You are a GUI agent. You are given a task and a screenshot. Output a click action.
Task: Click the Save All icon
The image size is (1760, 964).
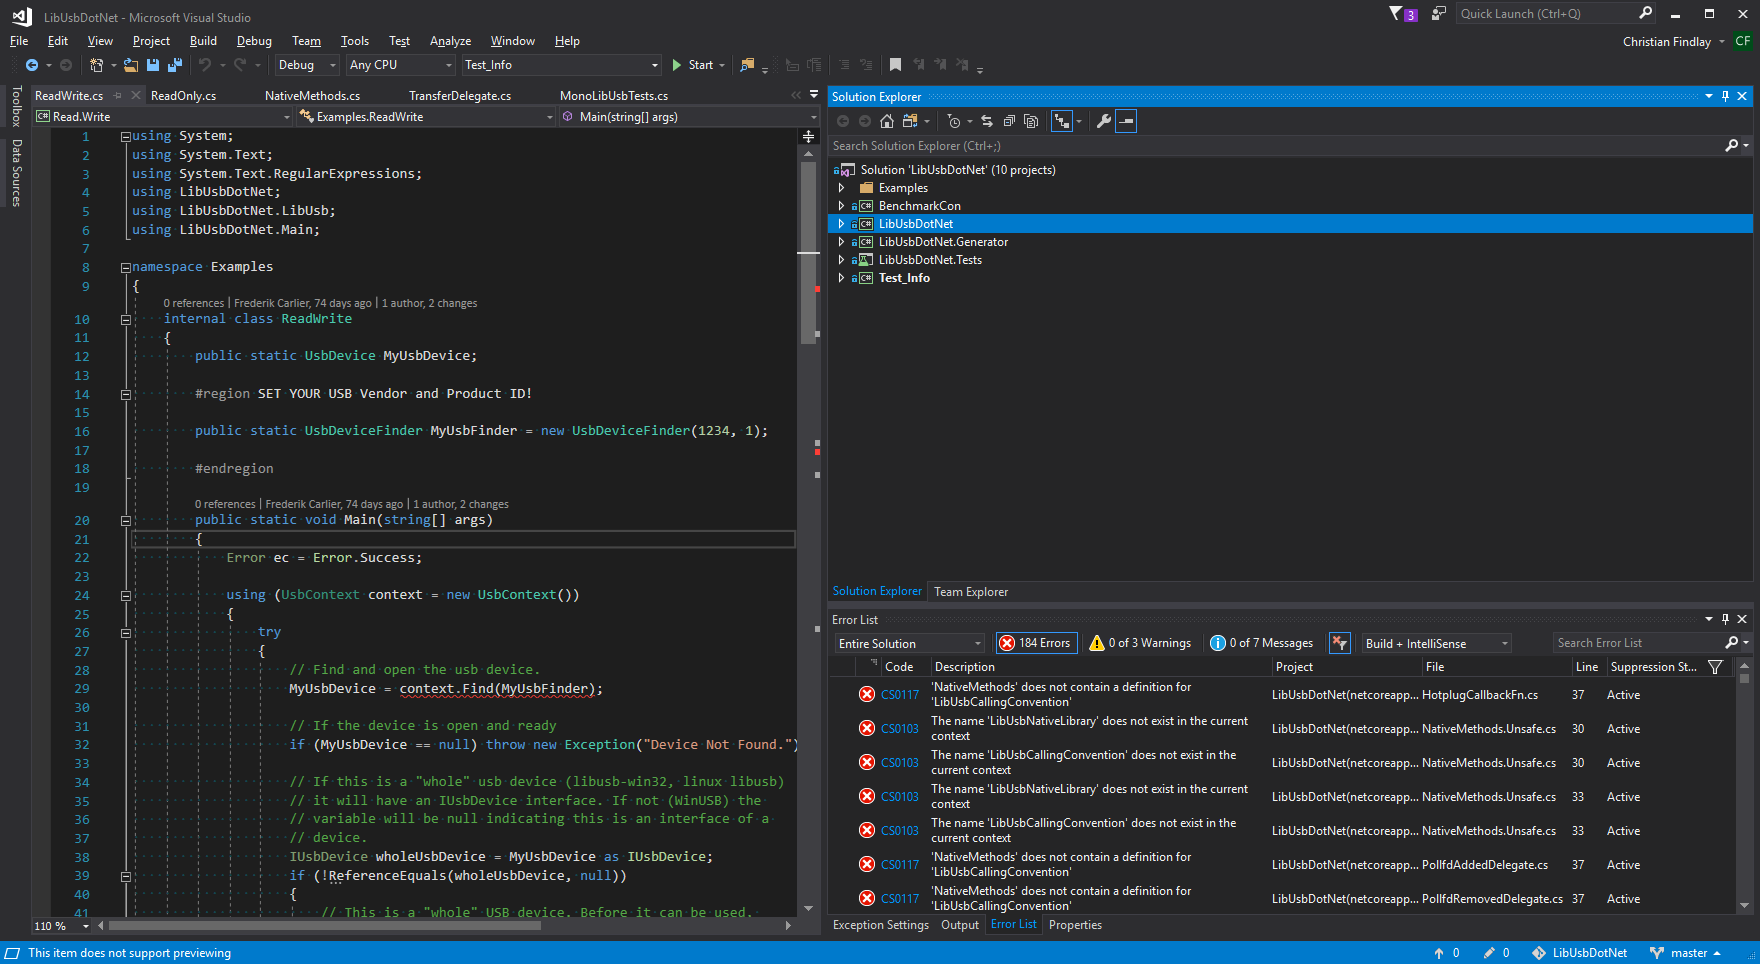[175, 65]
